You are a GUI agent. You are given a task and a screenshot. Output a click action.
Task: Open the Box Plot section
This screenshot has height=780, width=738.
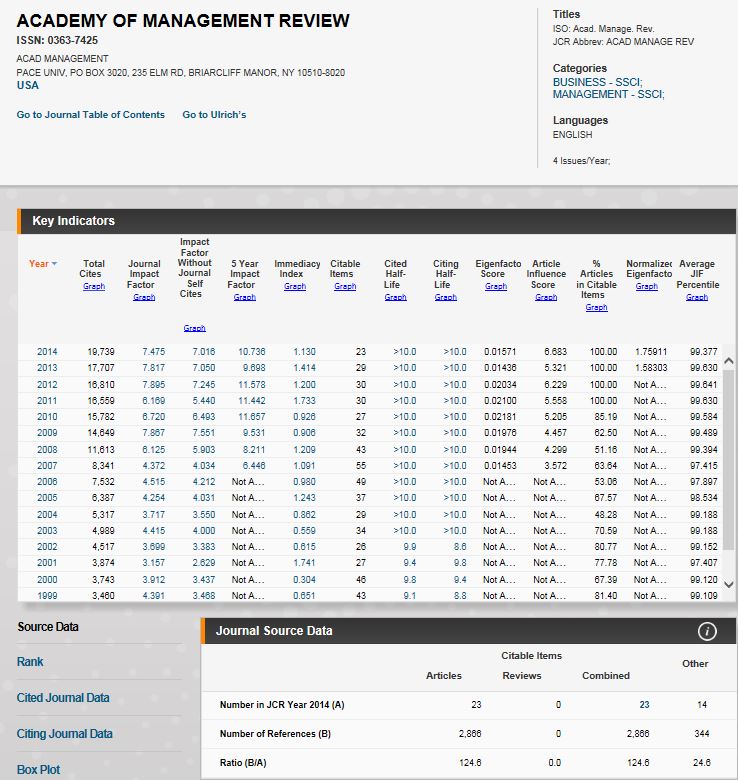(x=38, y=769)
